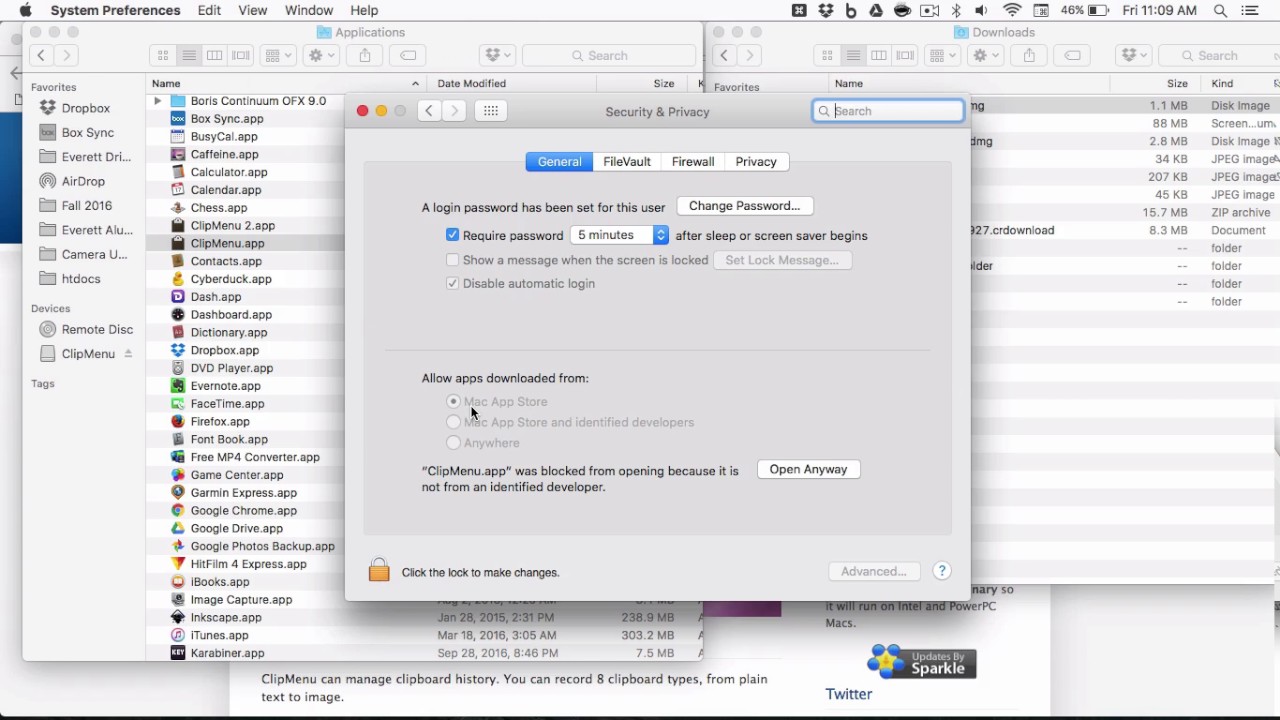The image size is (1280, 720).
Task: Open Notification Center icon
Action: (1250, 10)
